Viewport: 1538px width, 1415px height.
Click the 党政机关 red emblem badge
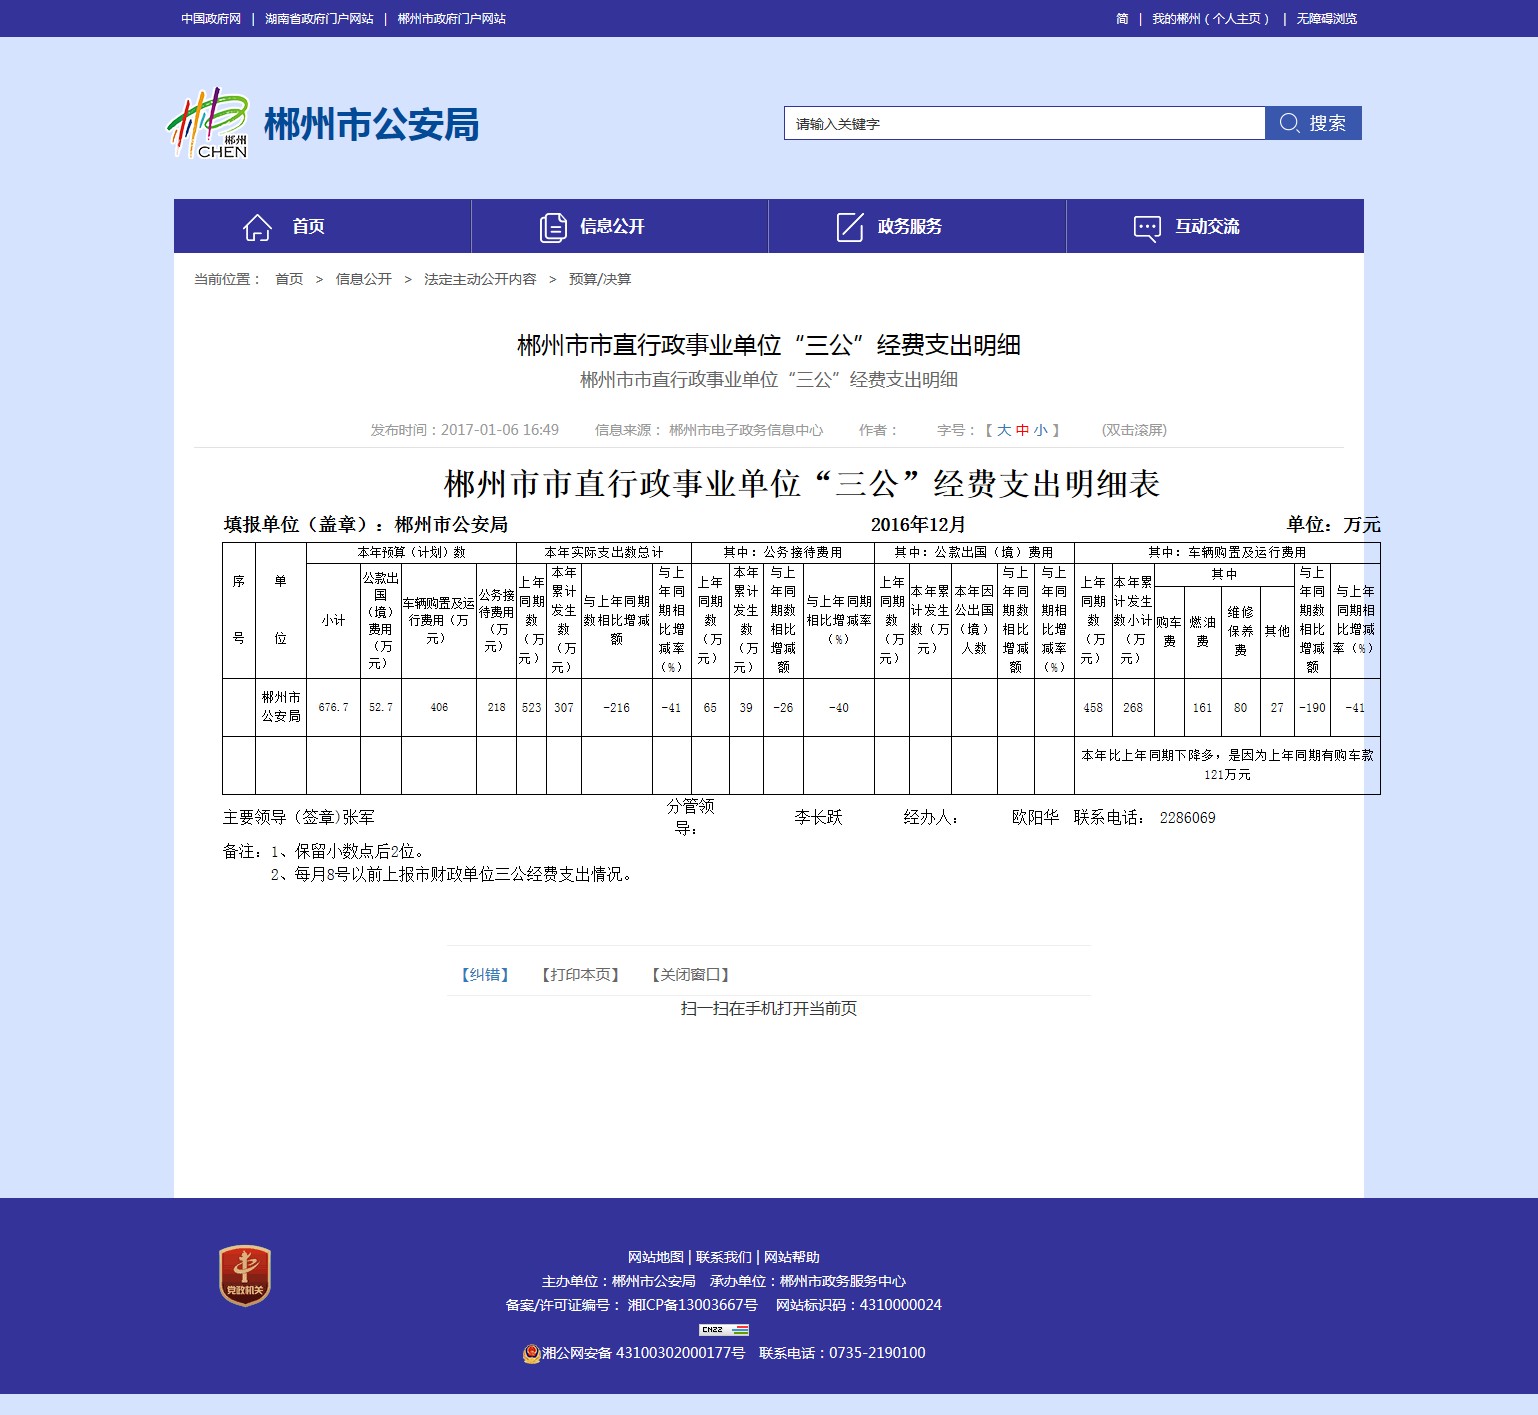pyautogui.click(x=245, y=1275)
